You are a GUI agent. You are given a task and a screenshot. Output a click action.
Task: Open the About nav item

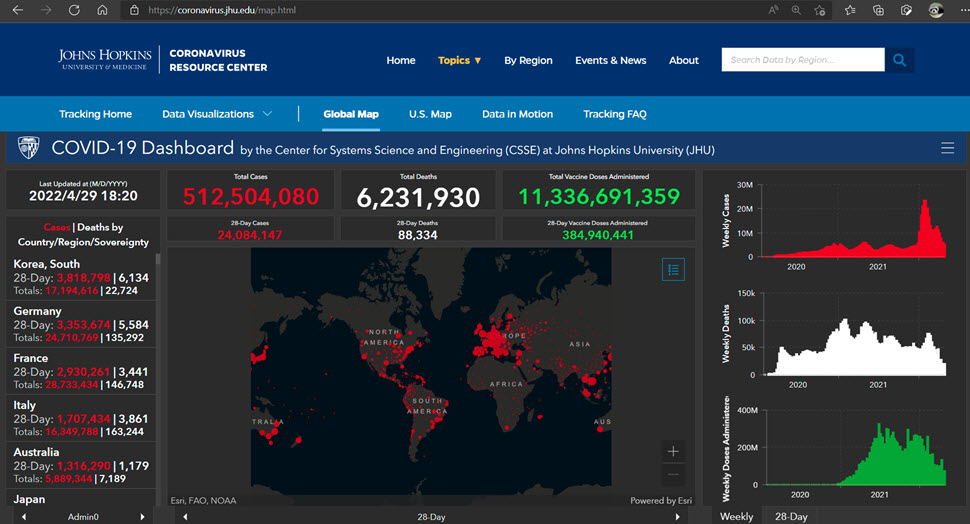click(x=684, y=60)
